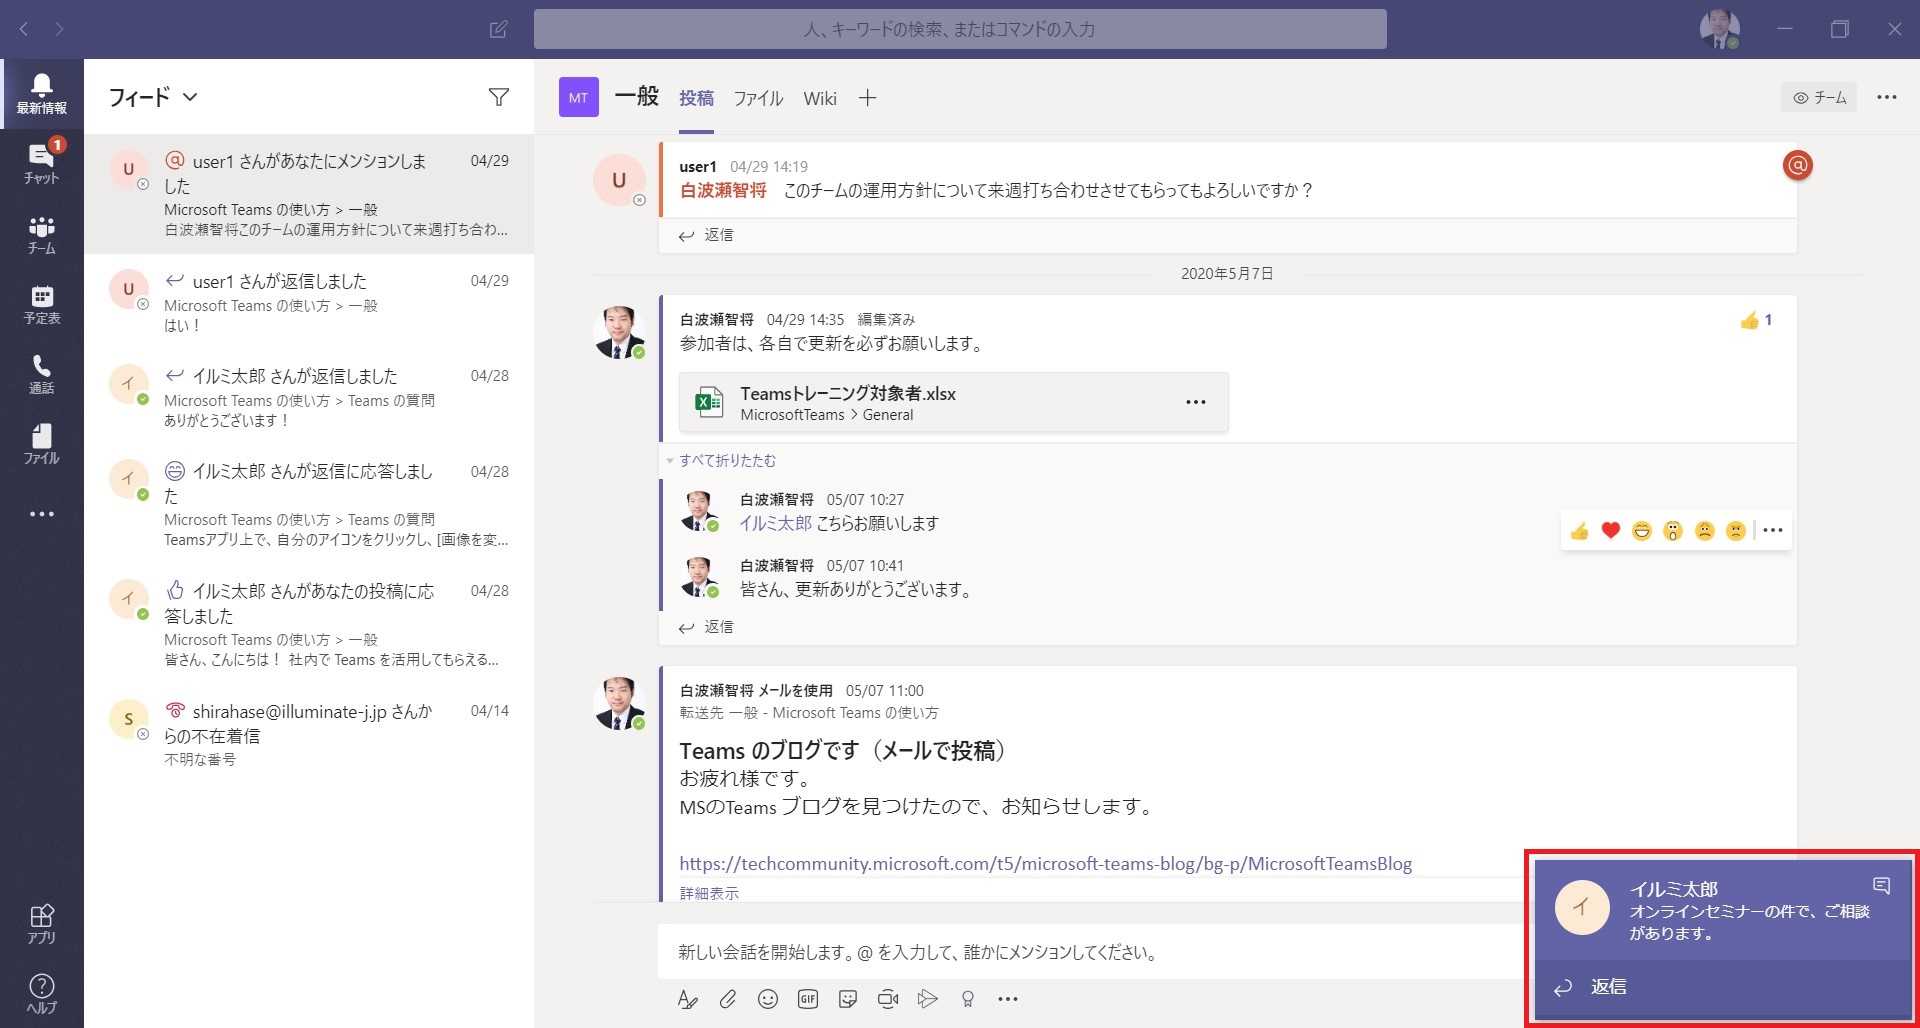This screenshot has height=1028, width=1920.
Task: Add the angry reaction to the reply
Action: (1736, 531)
